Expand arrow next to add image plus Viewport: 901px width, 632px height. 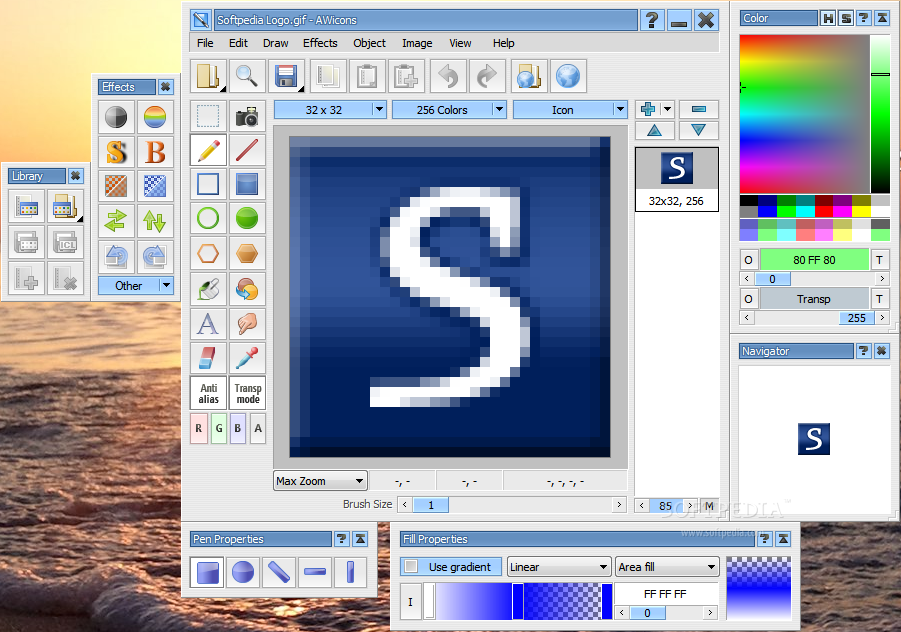(x=667, y=109)
